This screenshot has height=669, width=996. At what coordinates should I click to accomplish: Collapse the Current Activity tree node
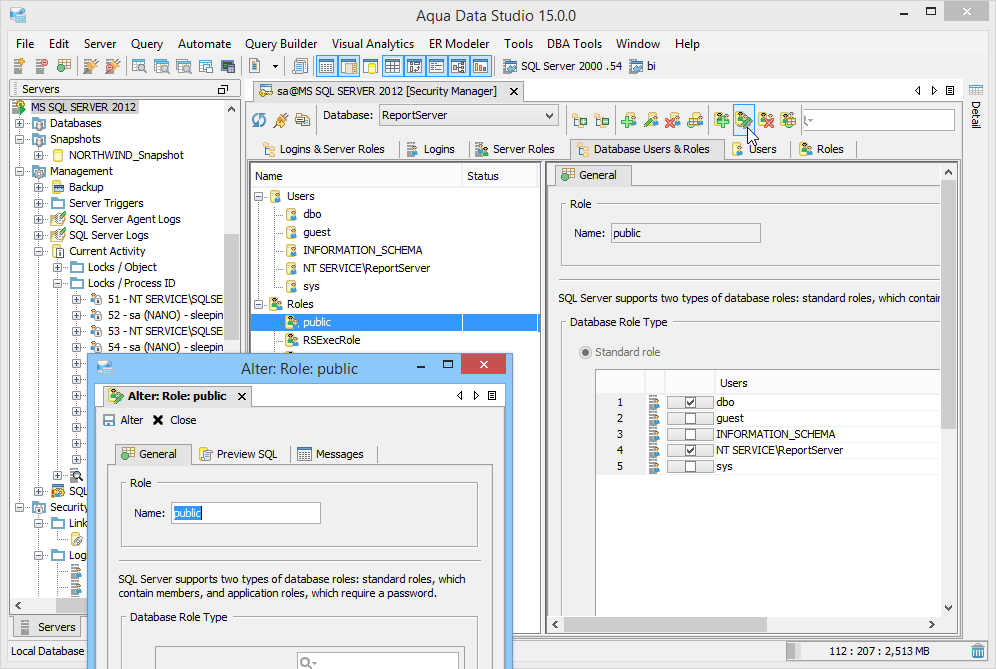click(x=39, y=252)
